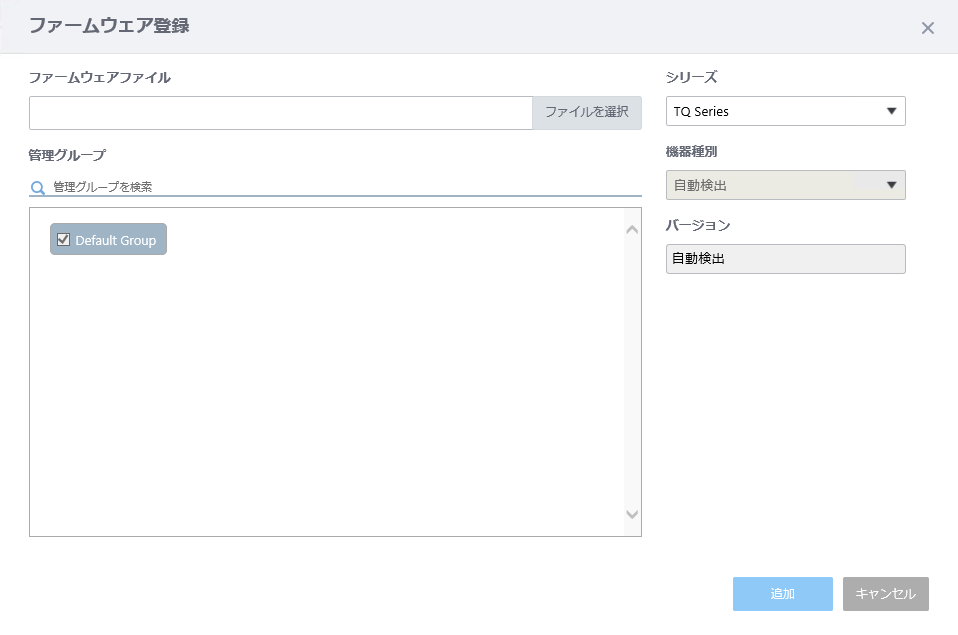Screen dimensions: 958x635
Task: Click the バージョン 自動検出 field
Action: (786, 259)
